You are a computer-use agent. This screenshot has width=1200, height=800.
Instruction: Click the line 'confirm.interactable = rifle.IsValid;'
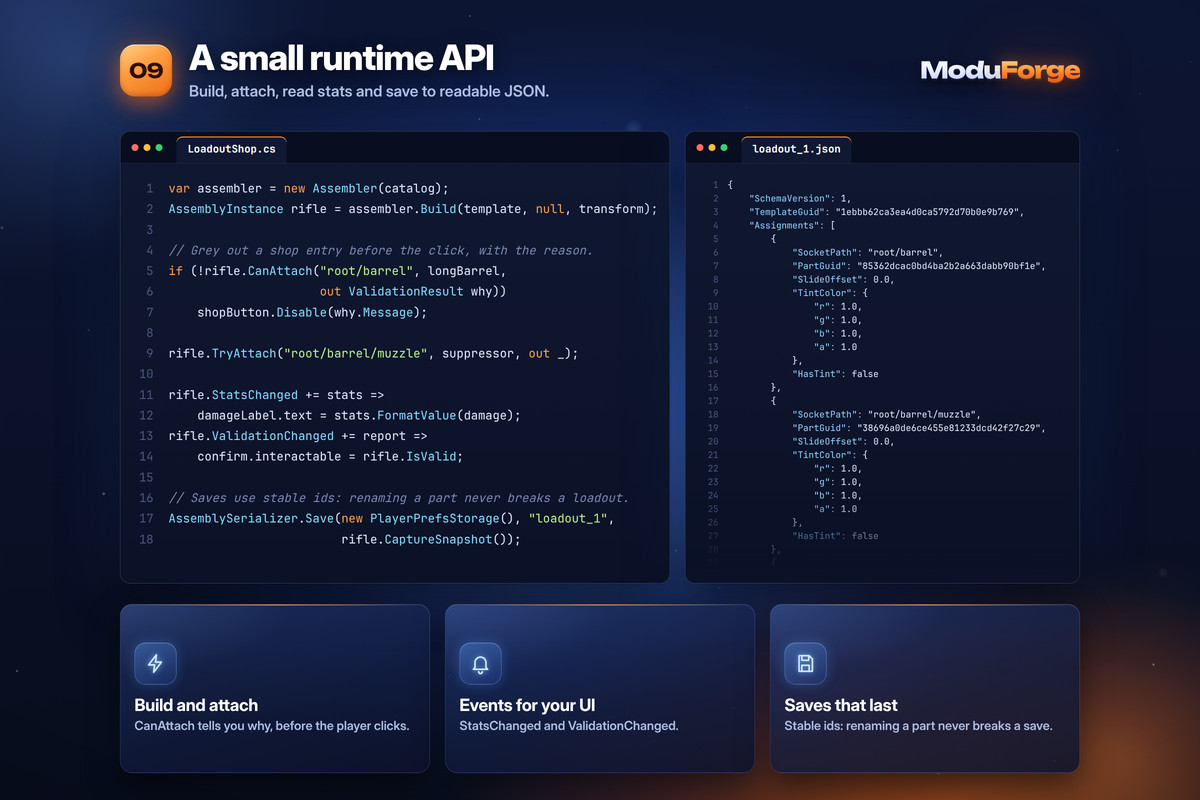point(330,456)
